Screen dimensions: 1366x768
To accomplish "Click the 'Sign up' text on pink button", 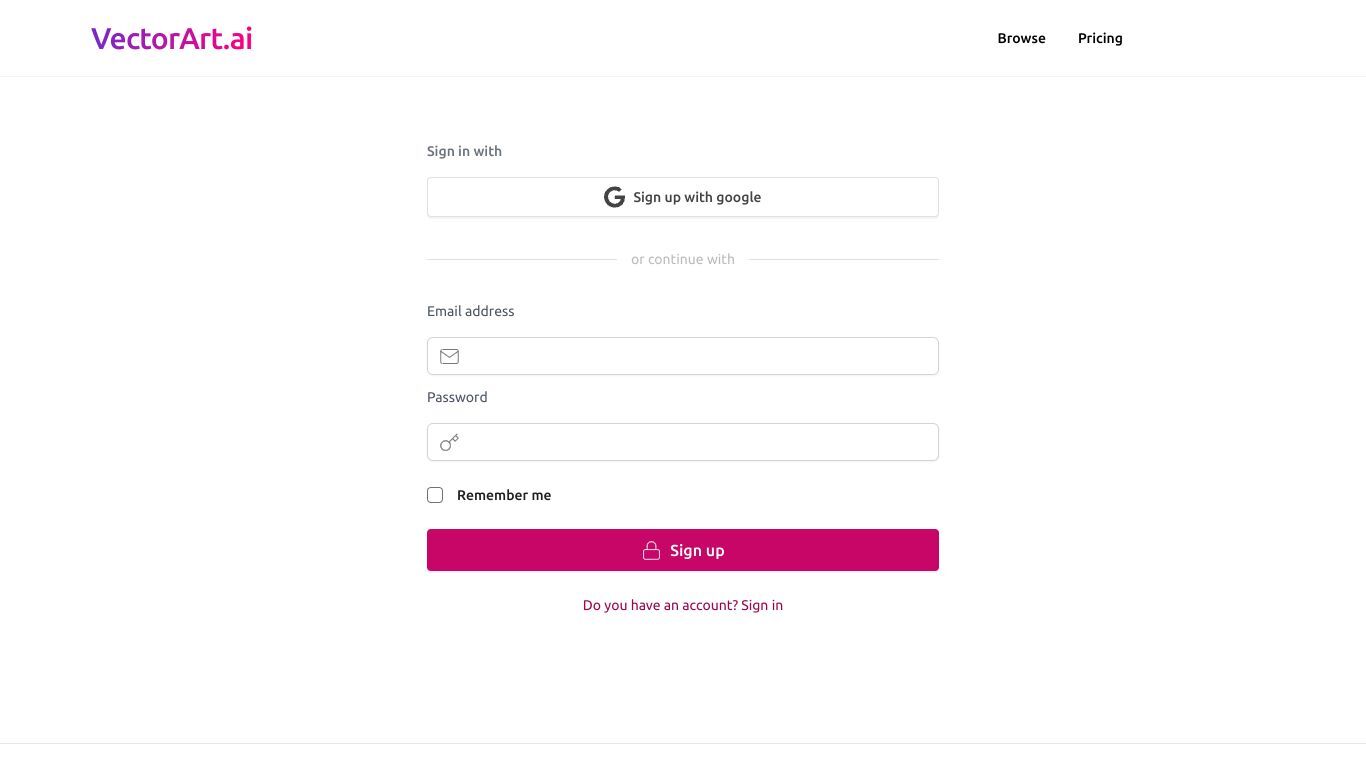I will tap(697, 550).
